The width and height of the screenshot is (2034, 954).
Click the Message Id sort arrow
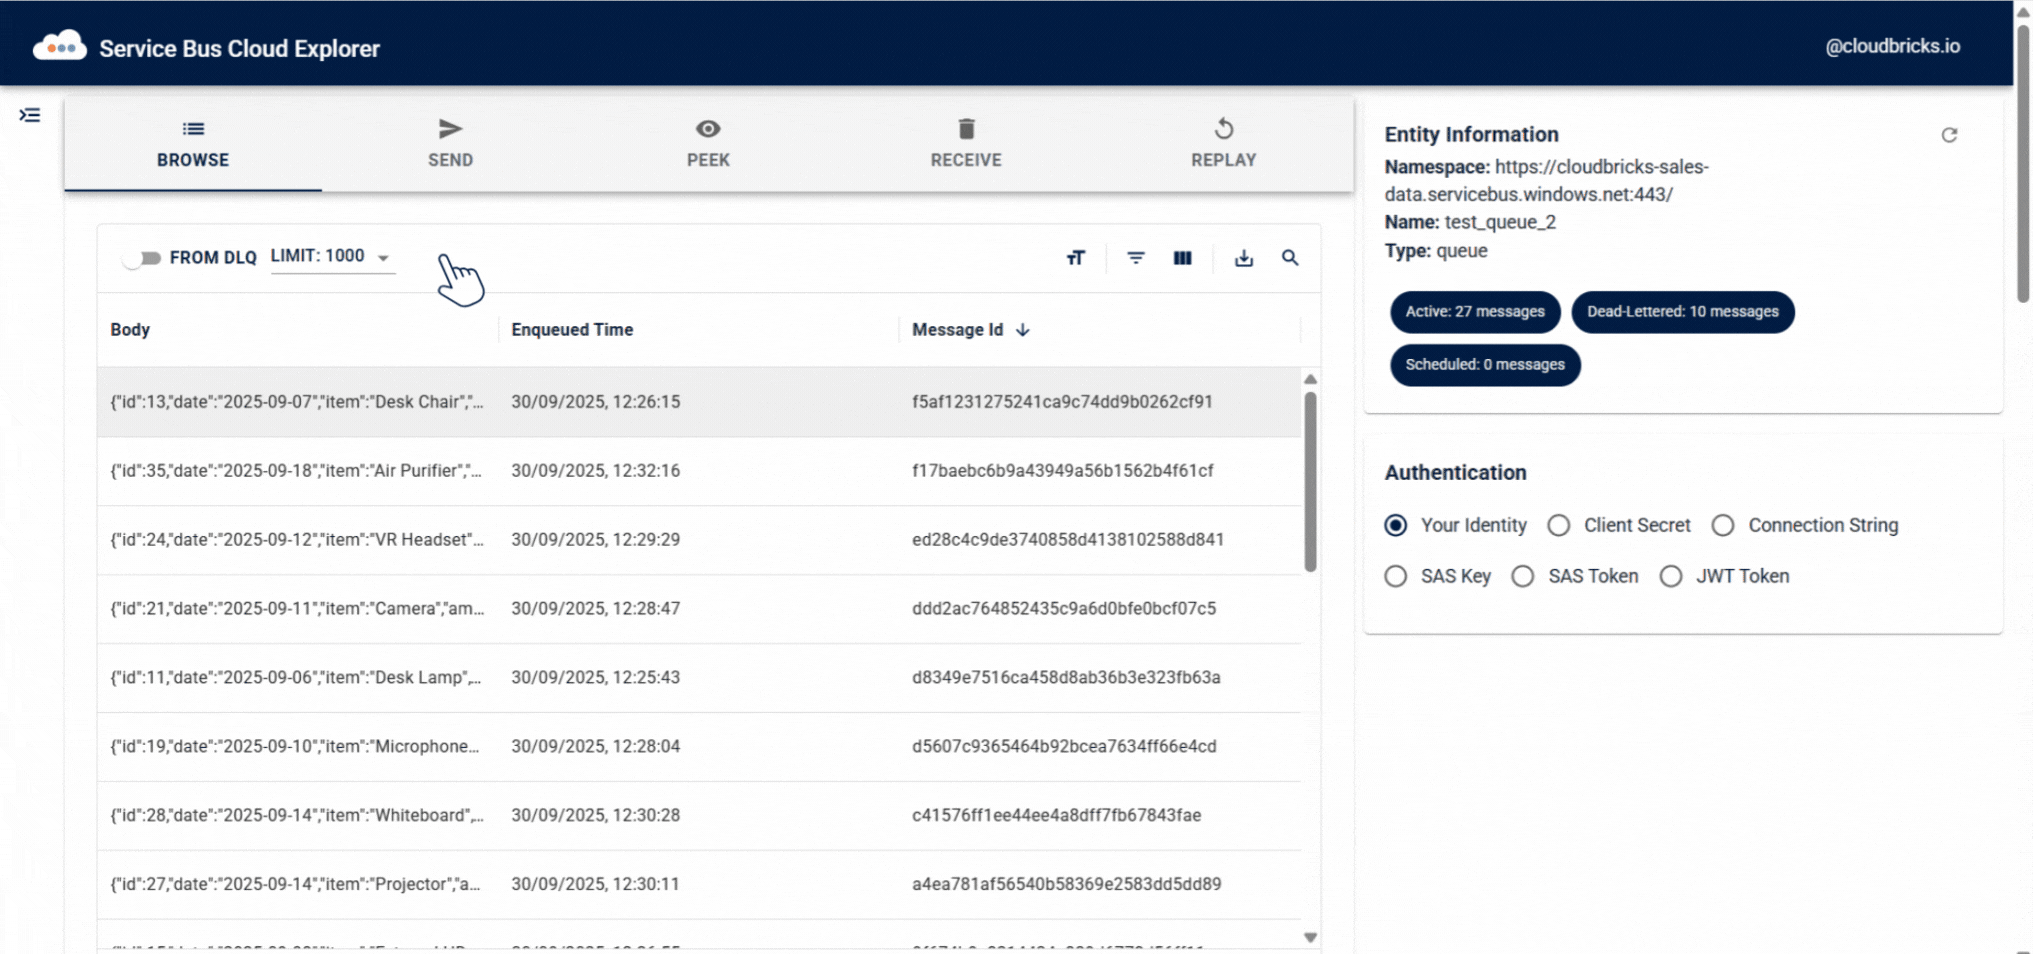(1022, 330)
